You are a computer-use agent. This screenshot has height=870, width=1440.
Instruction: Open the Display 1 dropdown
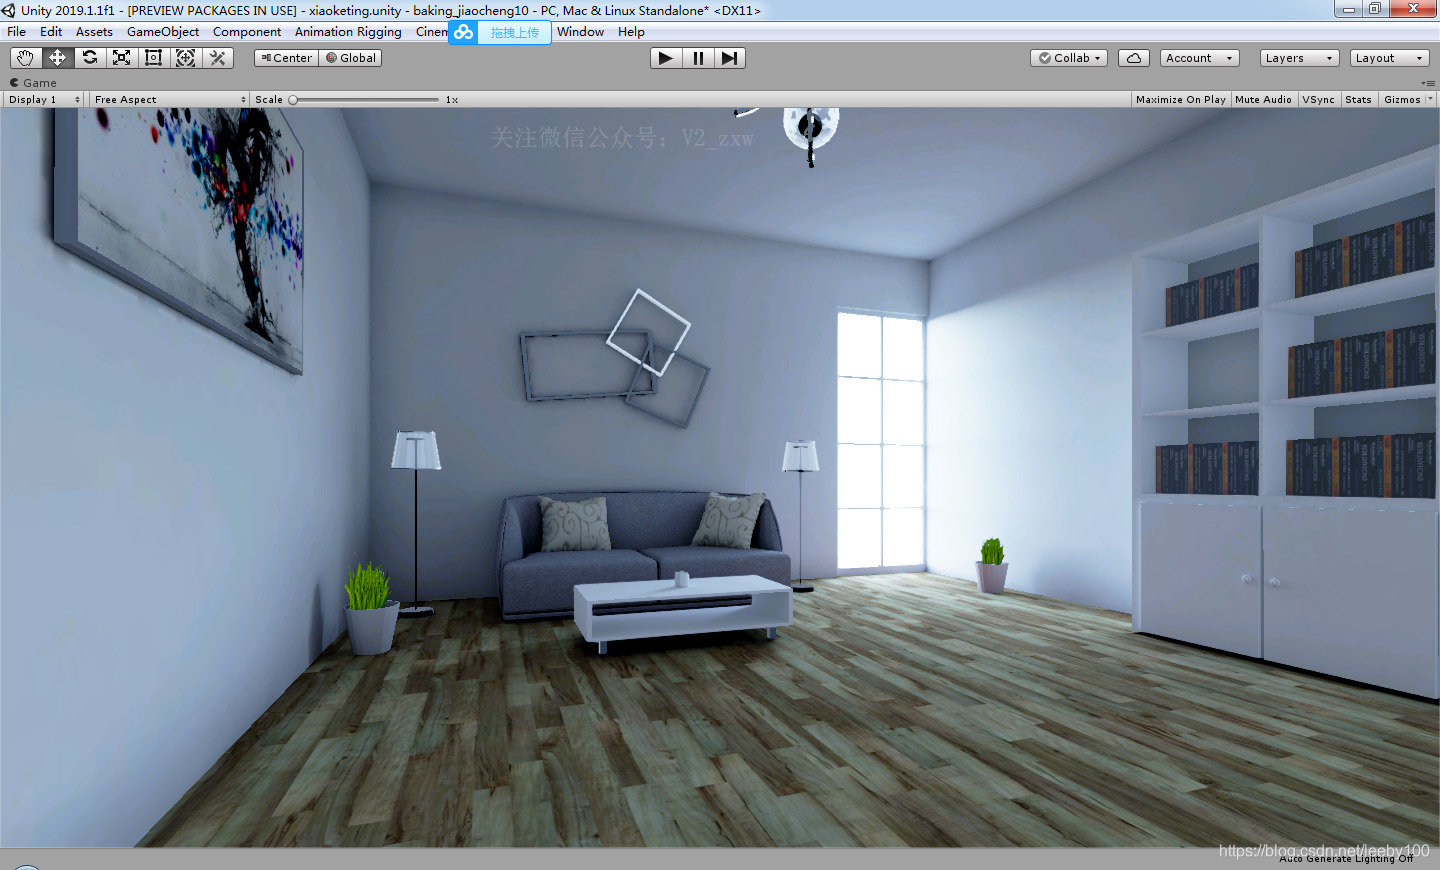tap(43, 99)
